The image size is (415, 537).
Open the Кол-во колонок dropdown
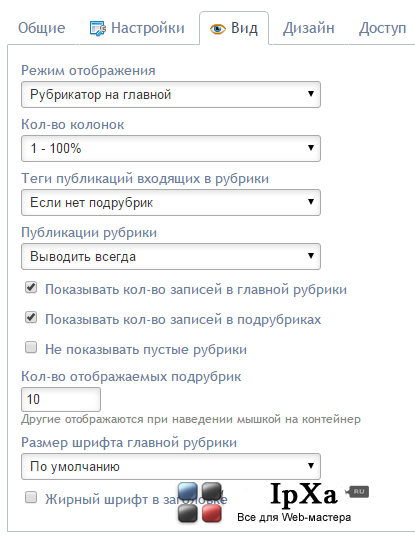tap(171, 148)
